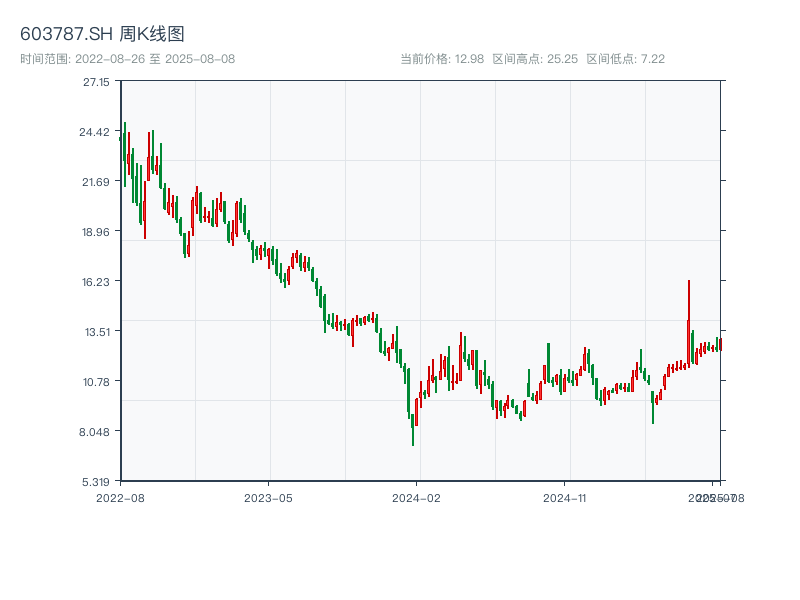
Task: Select the 8.048 price axis label
Action: (96, 432)
